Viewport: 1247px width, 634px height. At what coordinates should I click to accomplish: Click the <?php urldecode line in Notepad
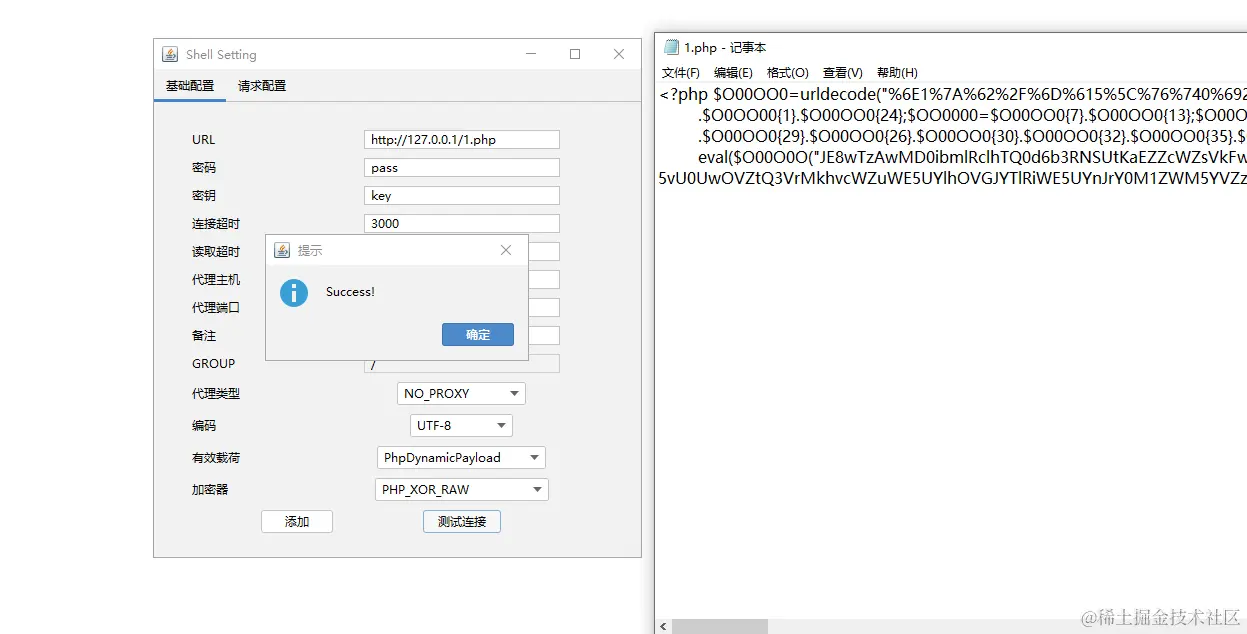point(953,95)
